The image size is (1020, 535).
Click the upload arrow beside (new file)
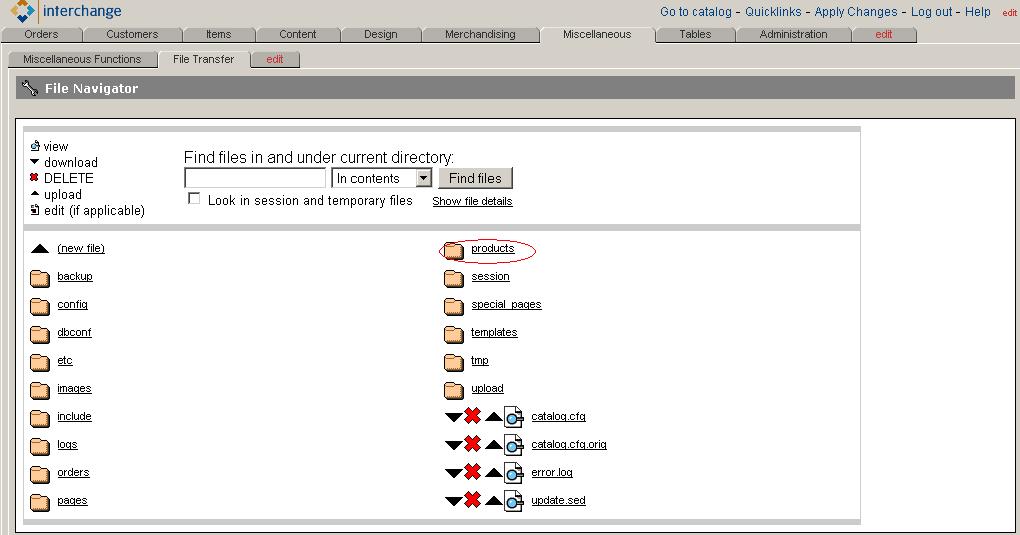click(x=40, y=249)
